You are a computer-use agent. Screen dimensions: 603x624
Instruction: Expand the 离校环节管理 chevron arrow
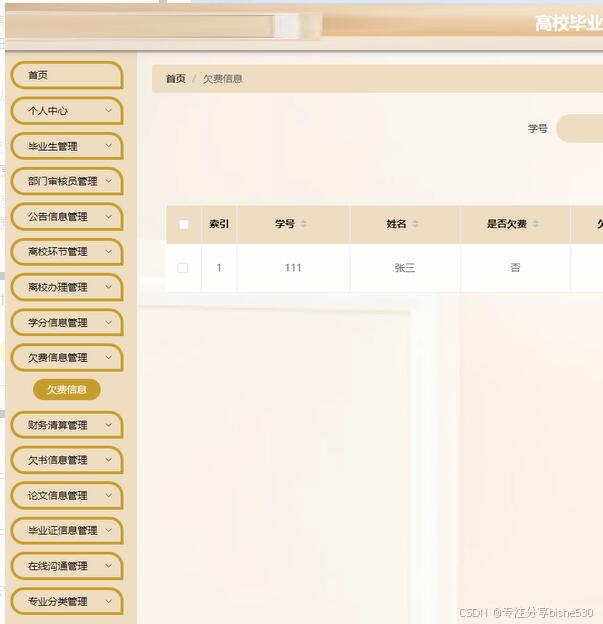pos(108,252)
